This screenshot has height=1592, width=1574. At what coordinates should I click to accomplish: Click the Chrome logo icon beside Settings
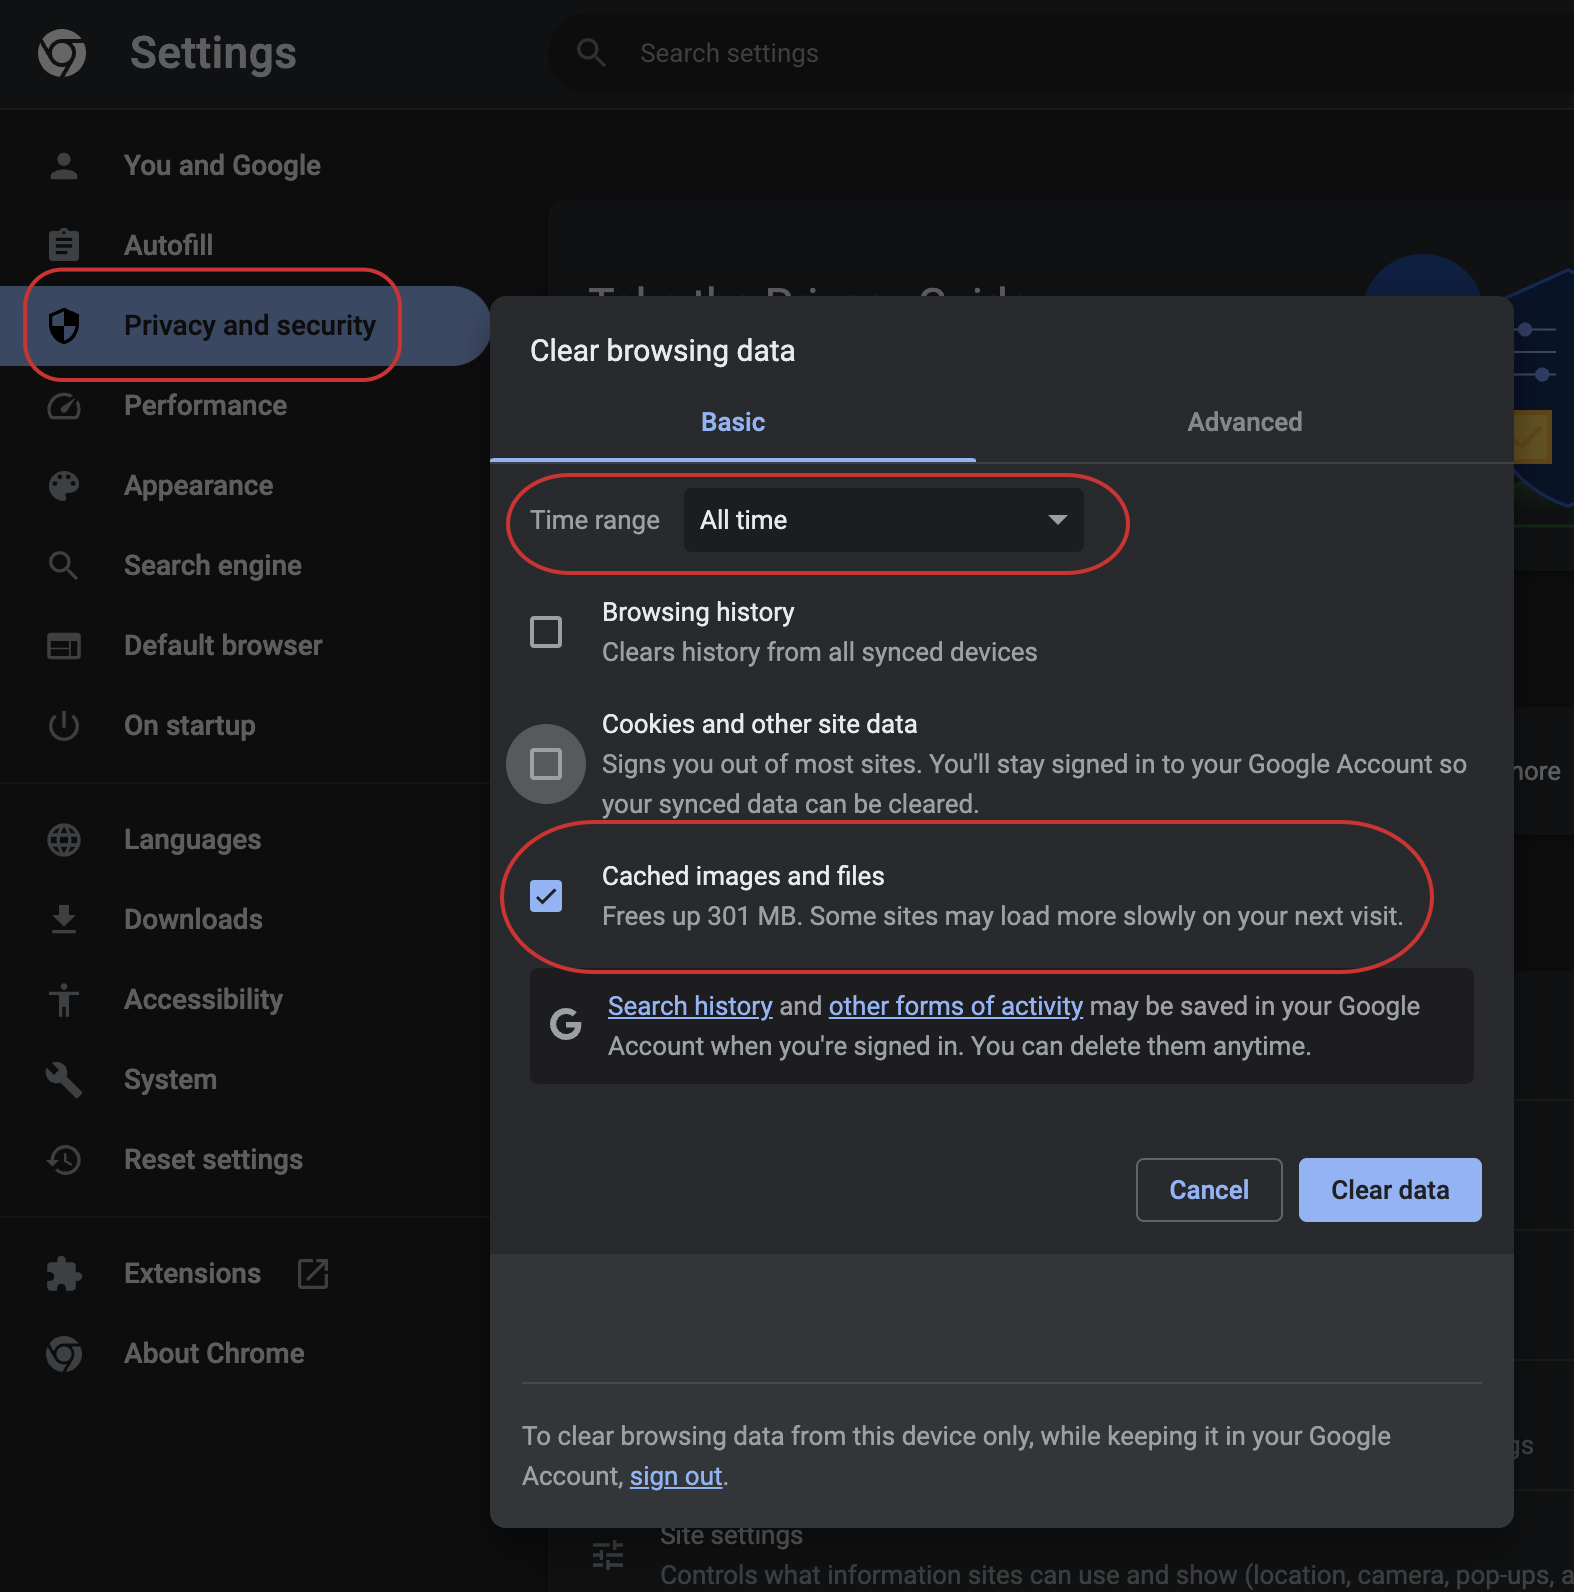62,53
